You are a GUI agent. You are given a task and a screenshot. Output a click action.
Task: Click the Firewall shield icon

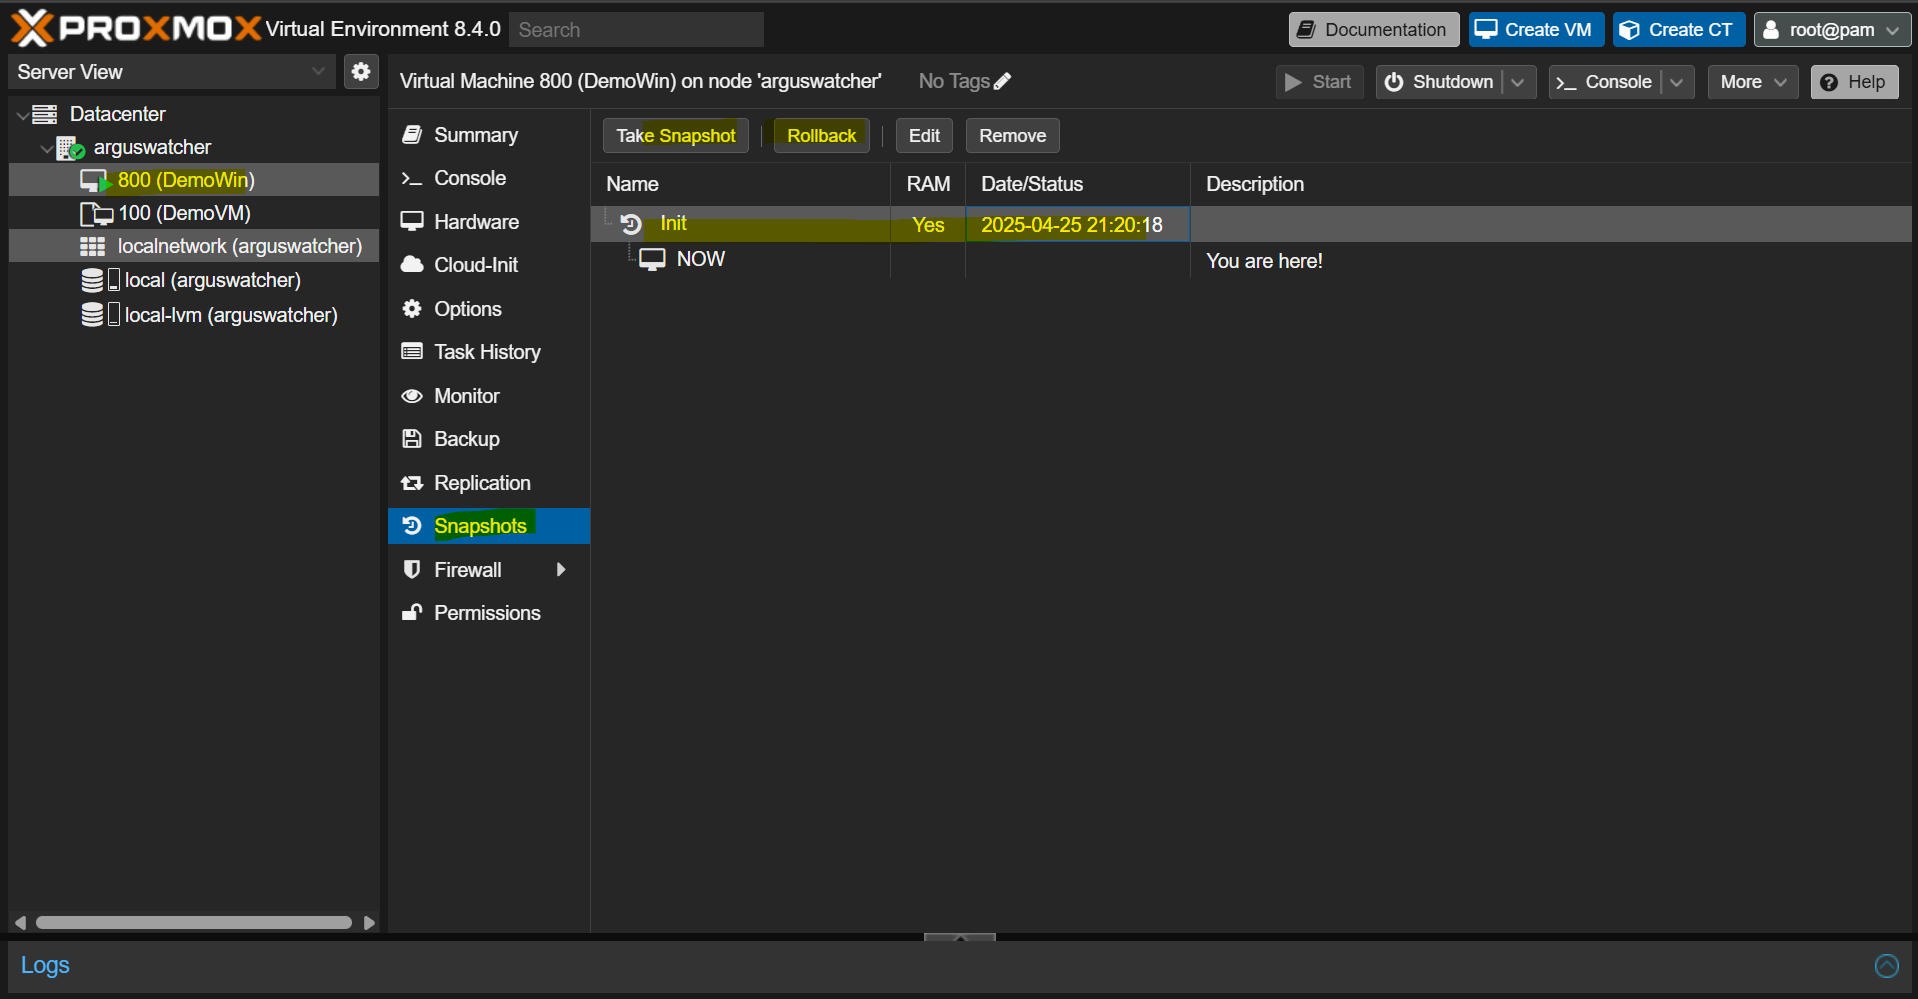[411, 570]
